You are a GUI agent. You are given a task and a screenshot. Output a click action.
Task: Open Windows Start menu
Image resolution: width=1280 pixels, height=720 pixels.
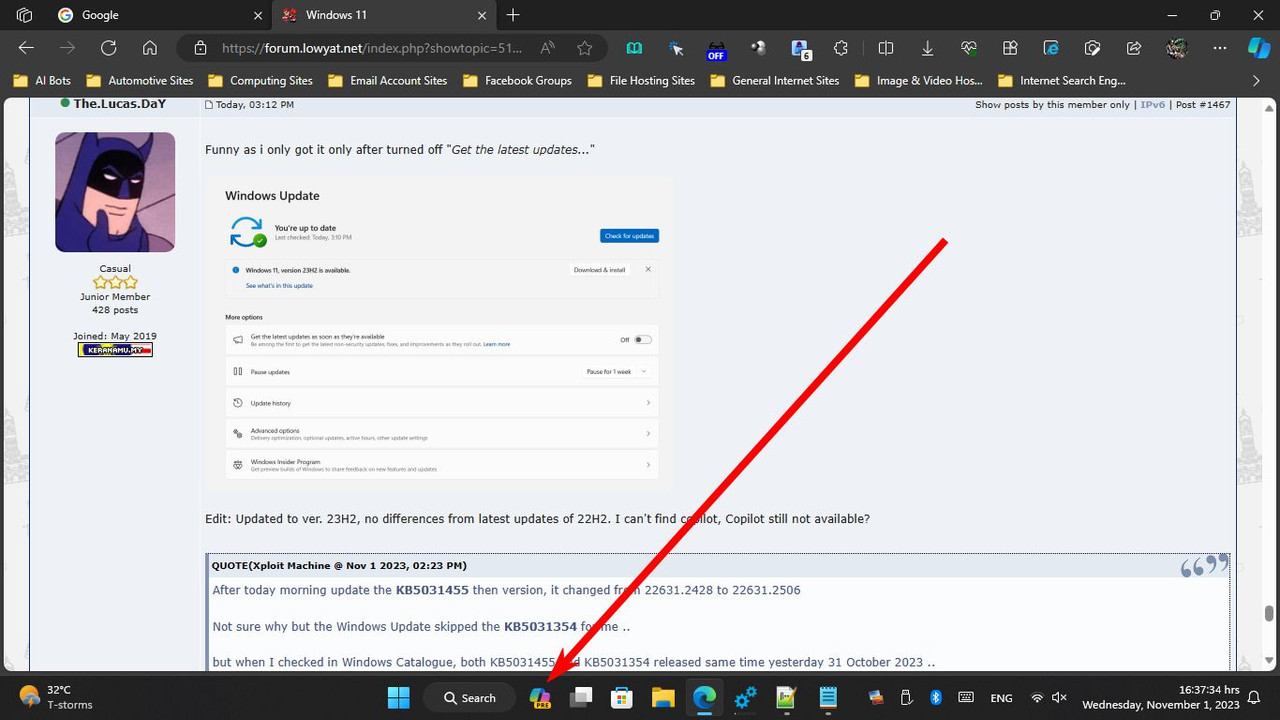point(398,698)
